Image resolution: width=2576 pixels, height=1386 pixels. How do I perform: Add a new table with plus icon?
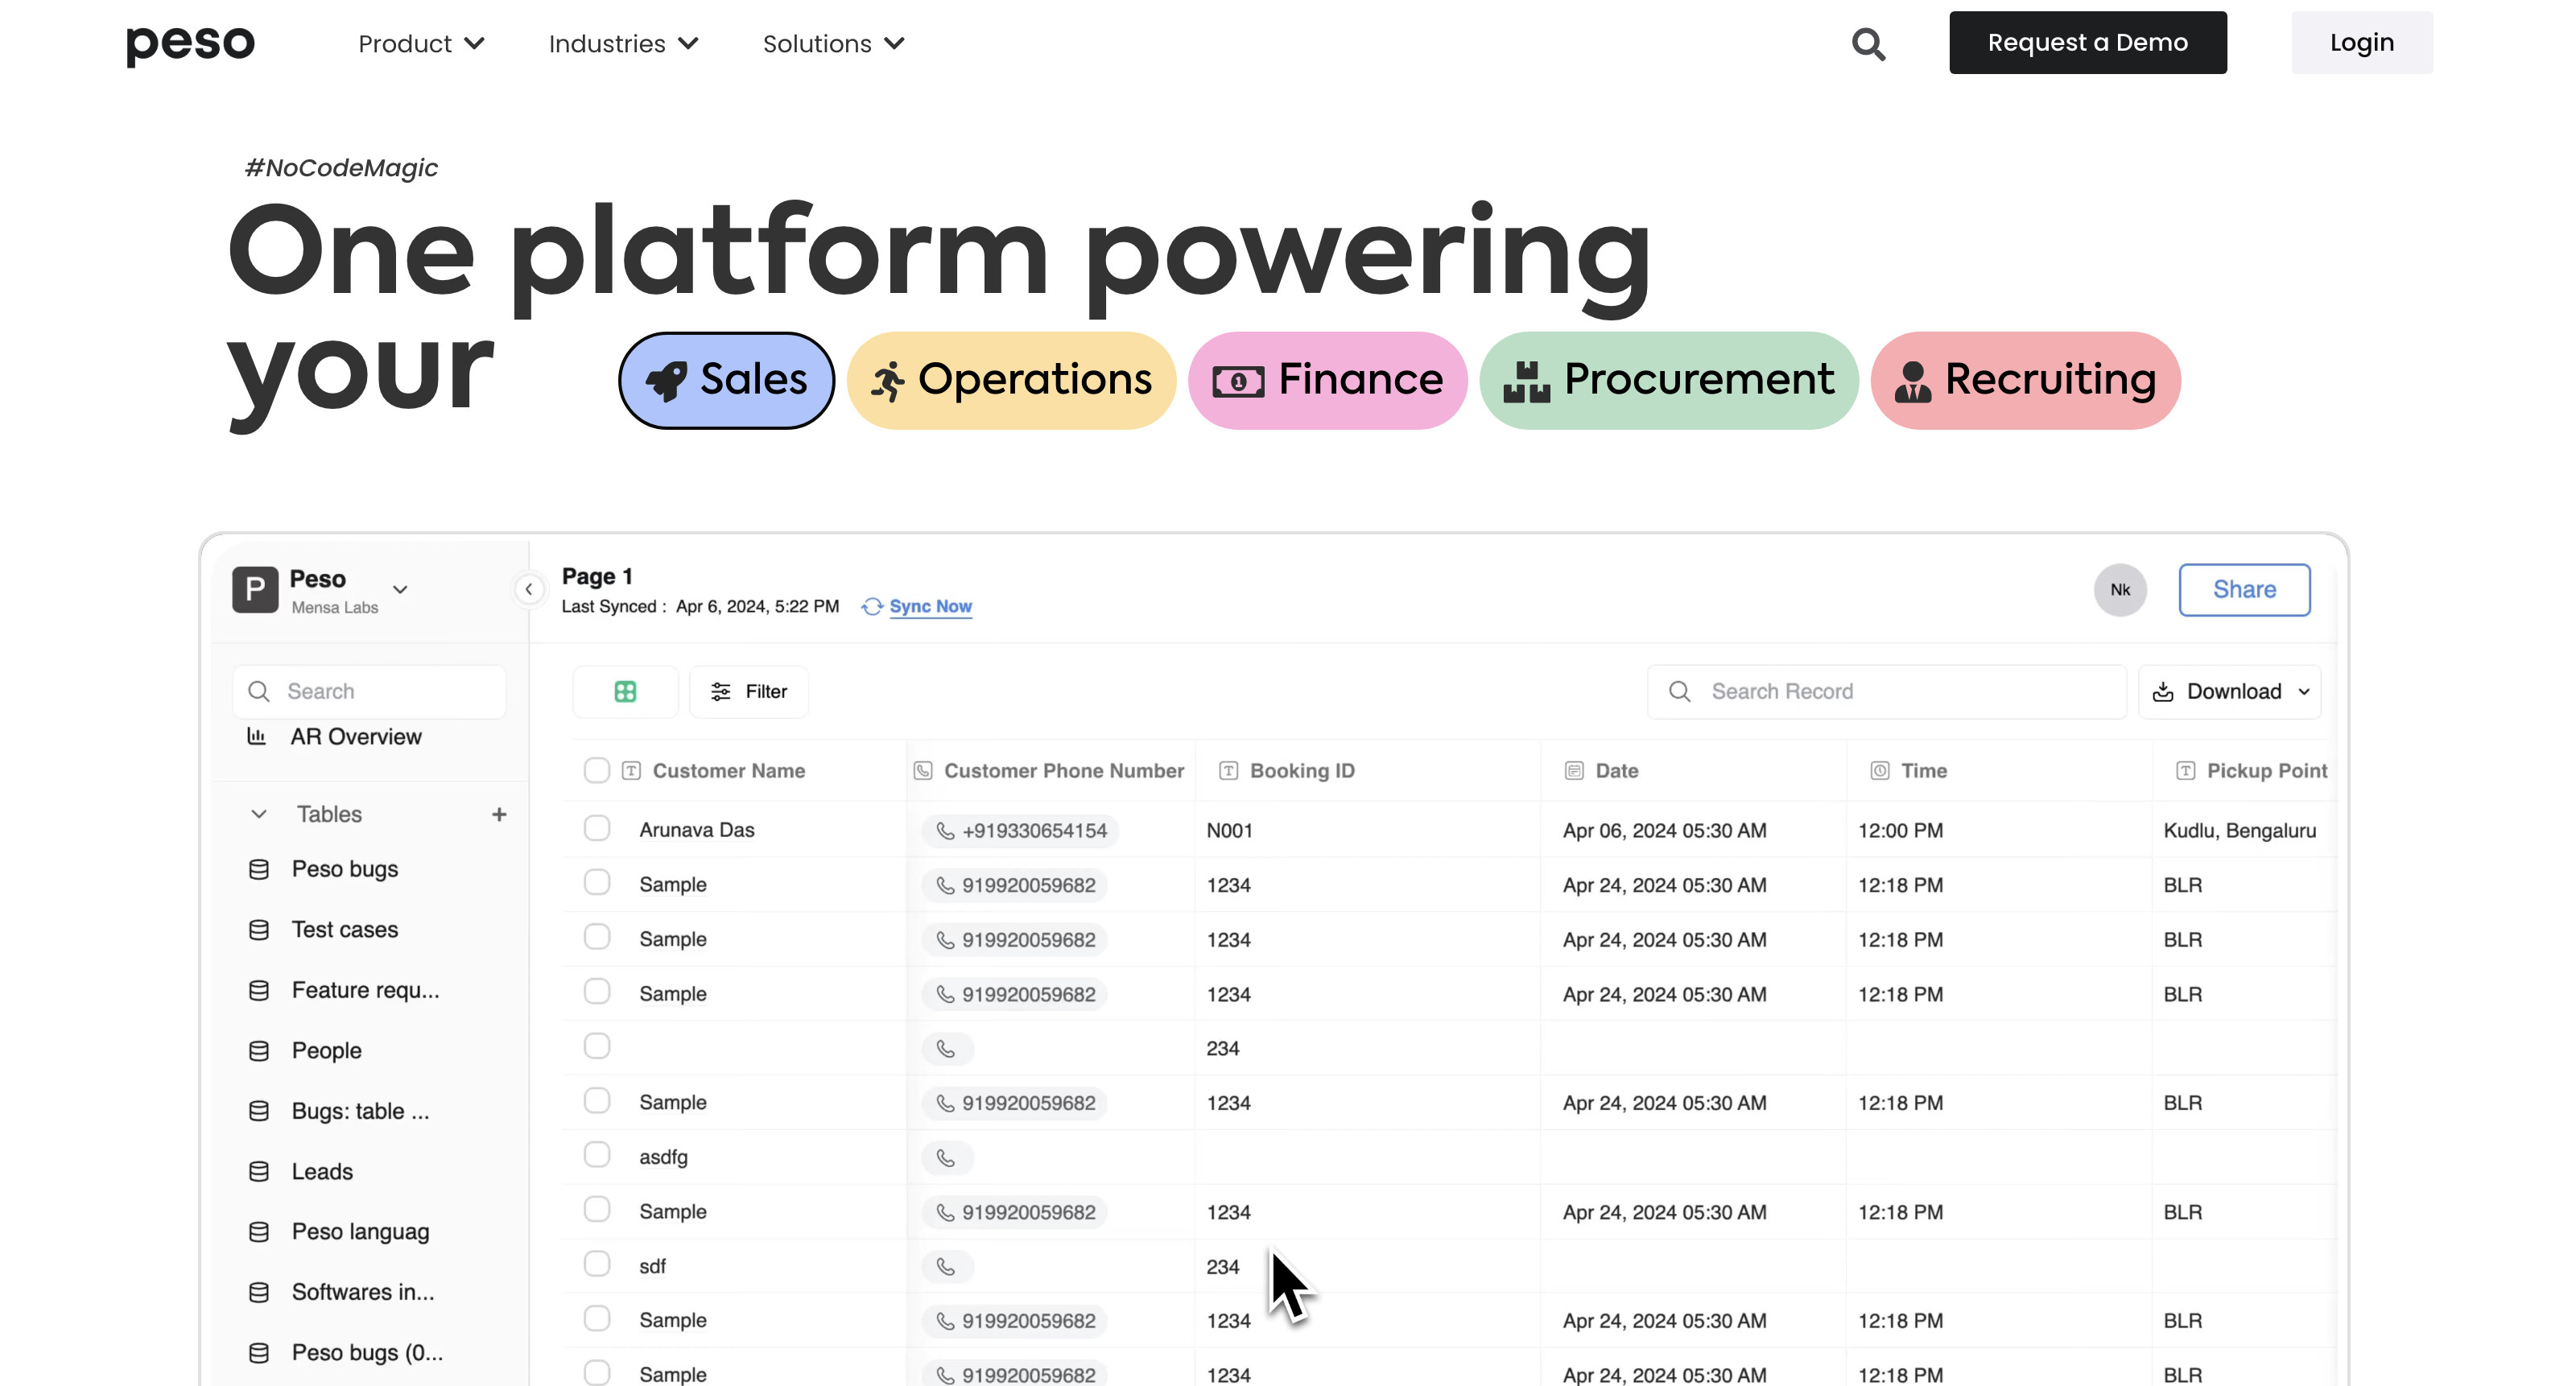pyautogui.click(x=499, y=814)
